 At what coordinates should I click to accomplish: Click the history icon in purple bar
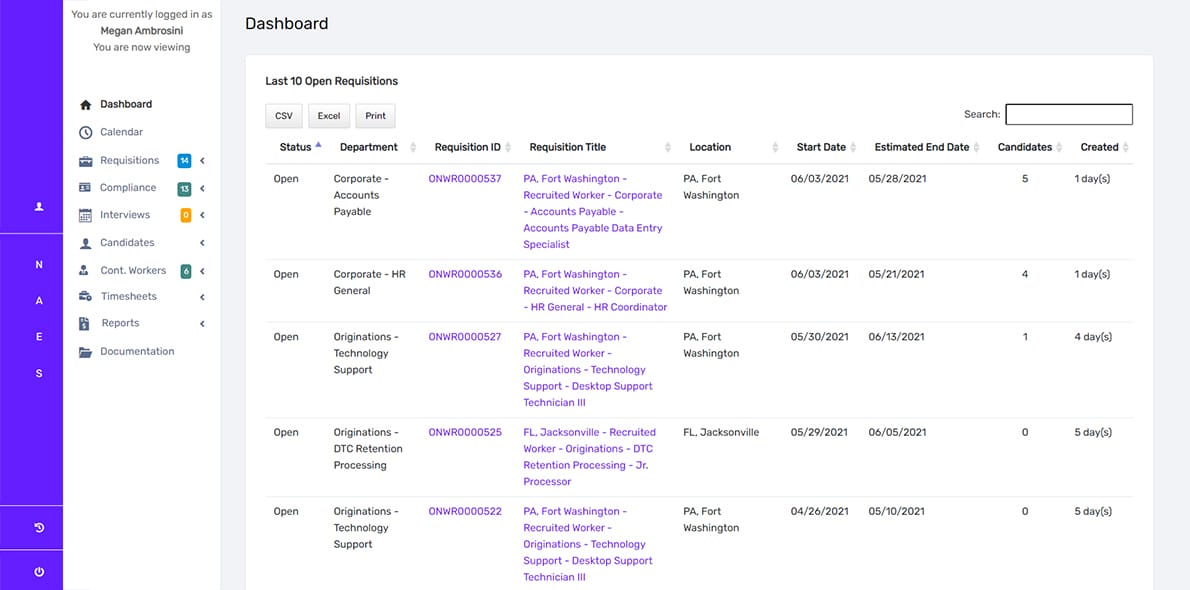click(39, 528)
